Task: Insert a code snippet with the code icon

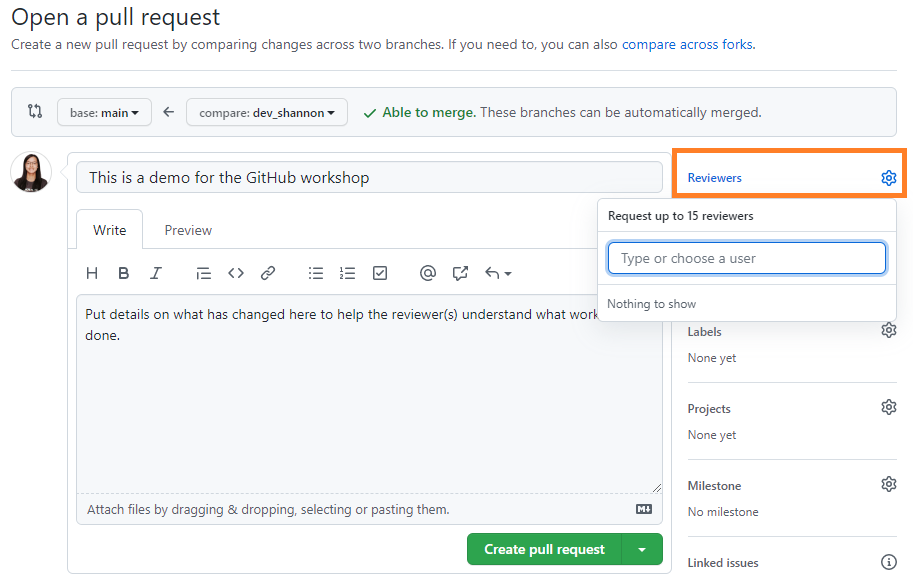Action: click(x=236, y=273)
